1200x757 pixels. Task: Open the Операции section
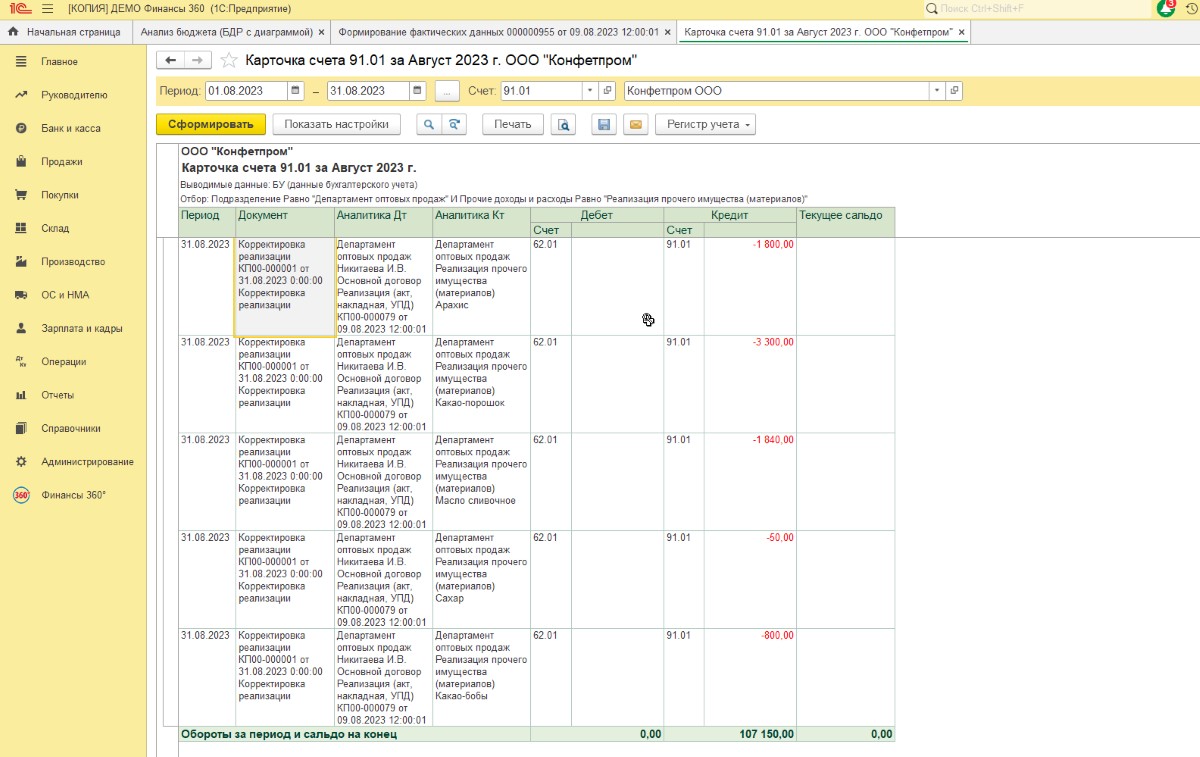coord(63,362)
